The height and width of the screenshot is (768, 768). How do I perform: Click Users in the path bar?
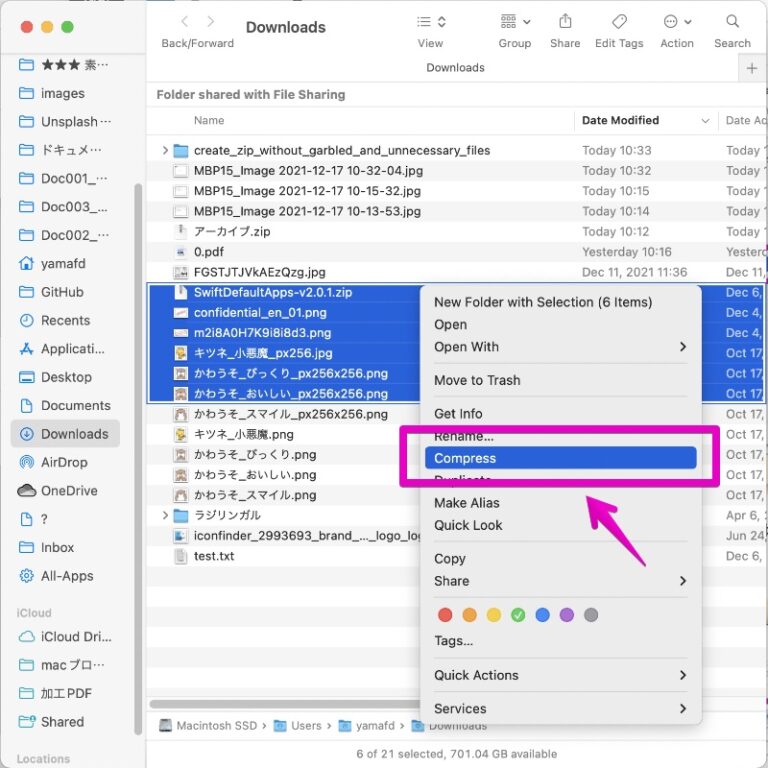point(298,725)
